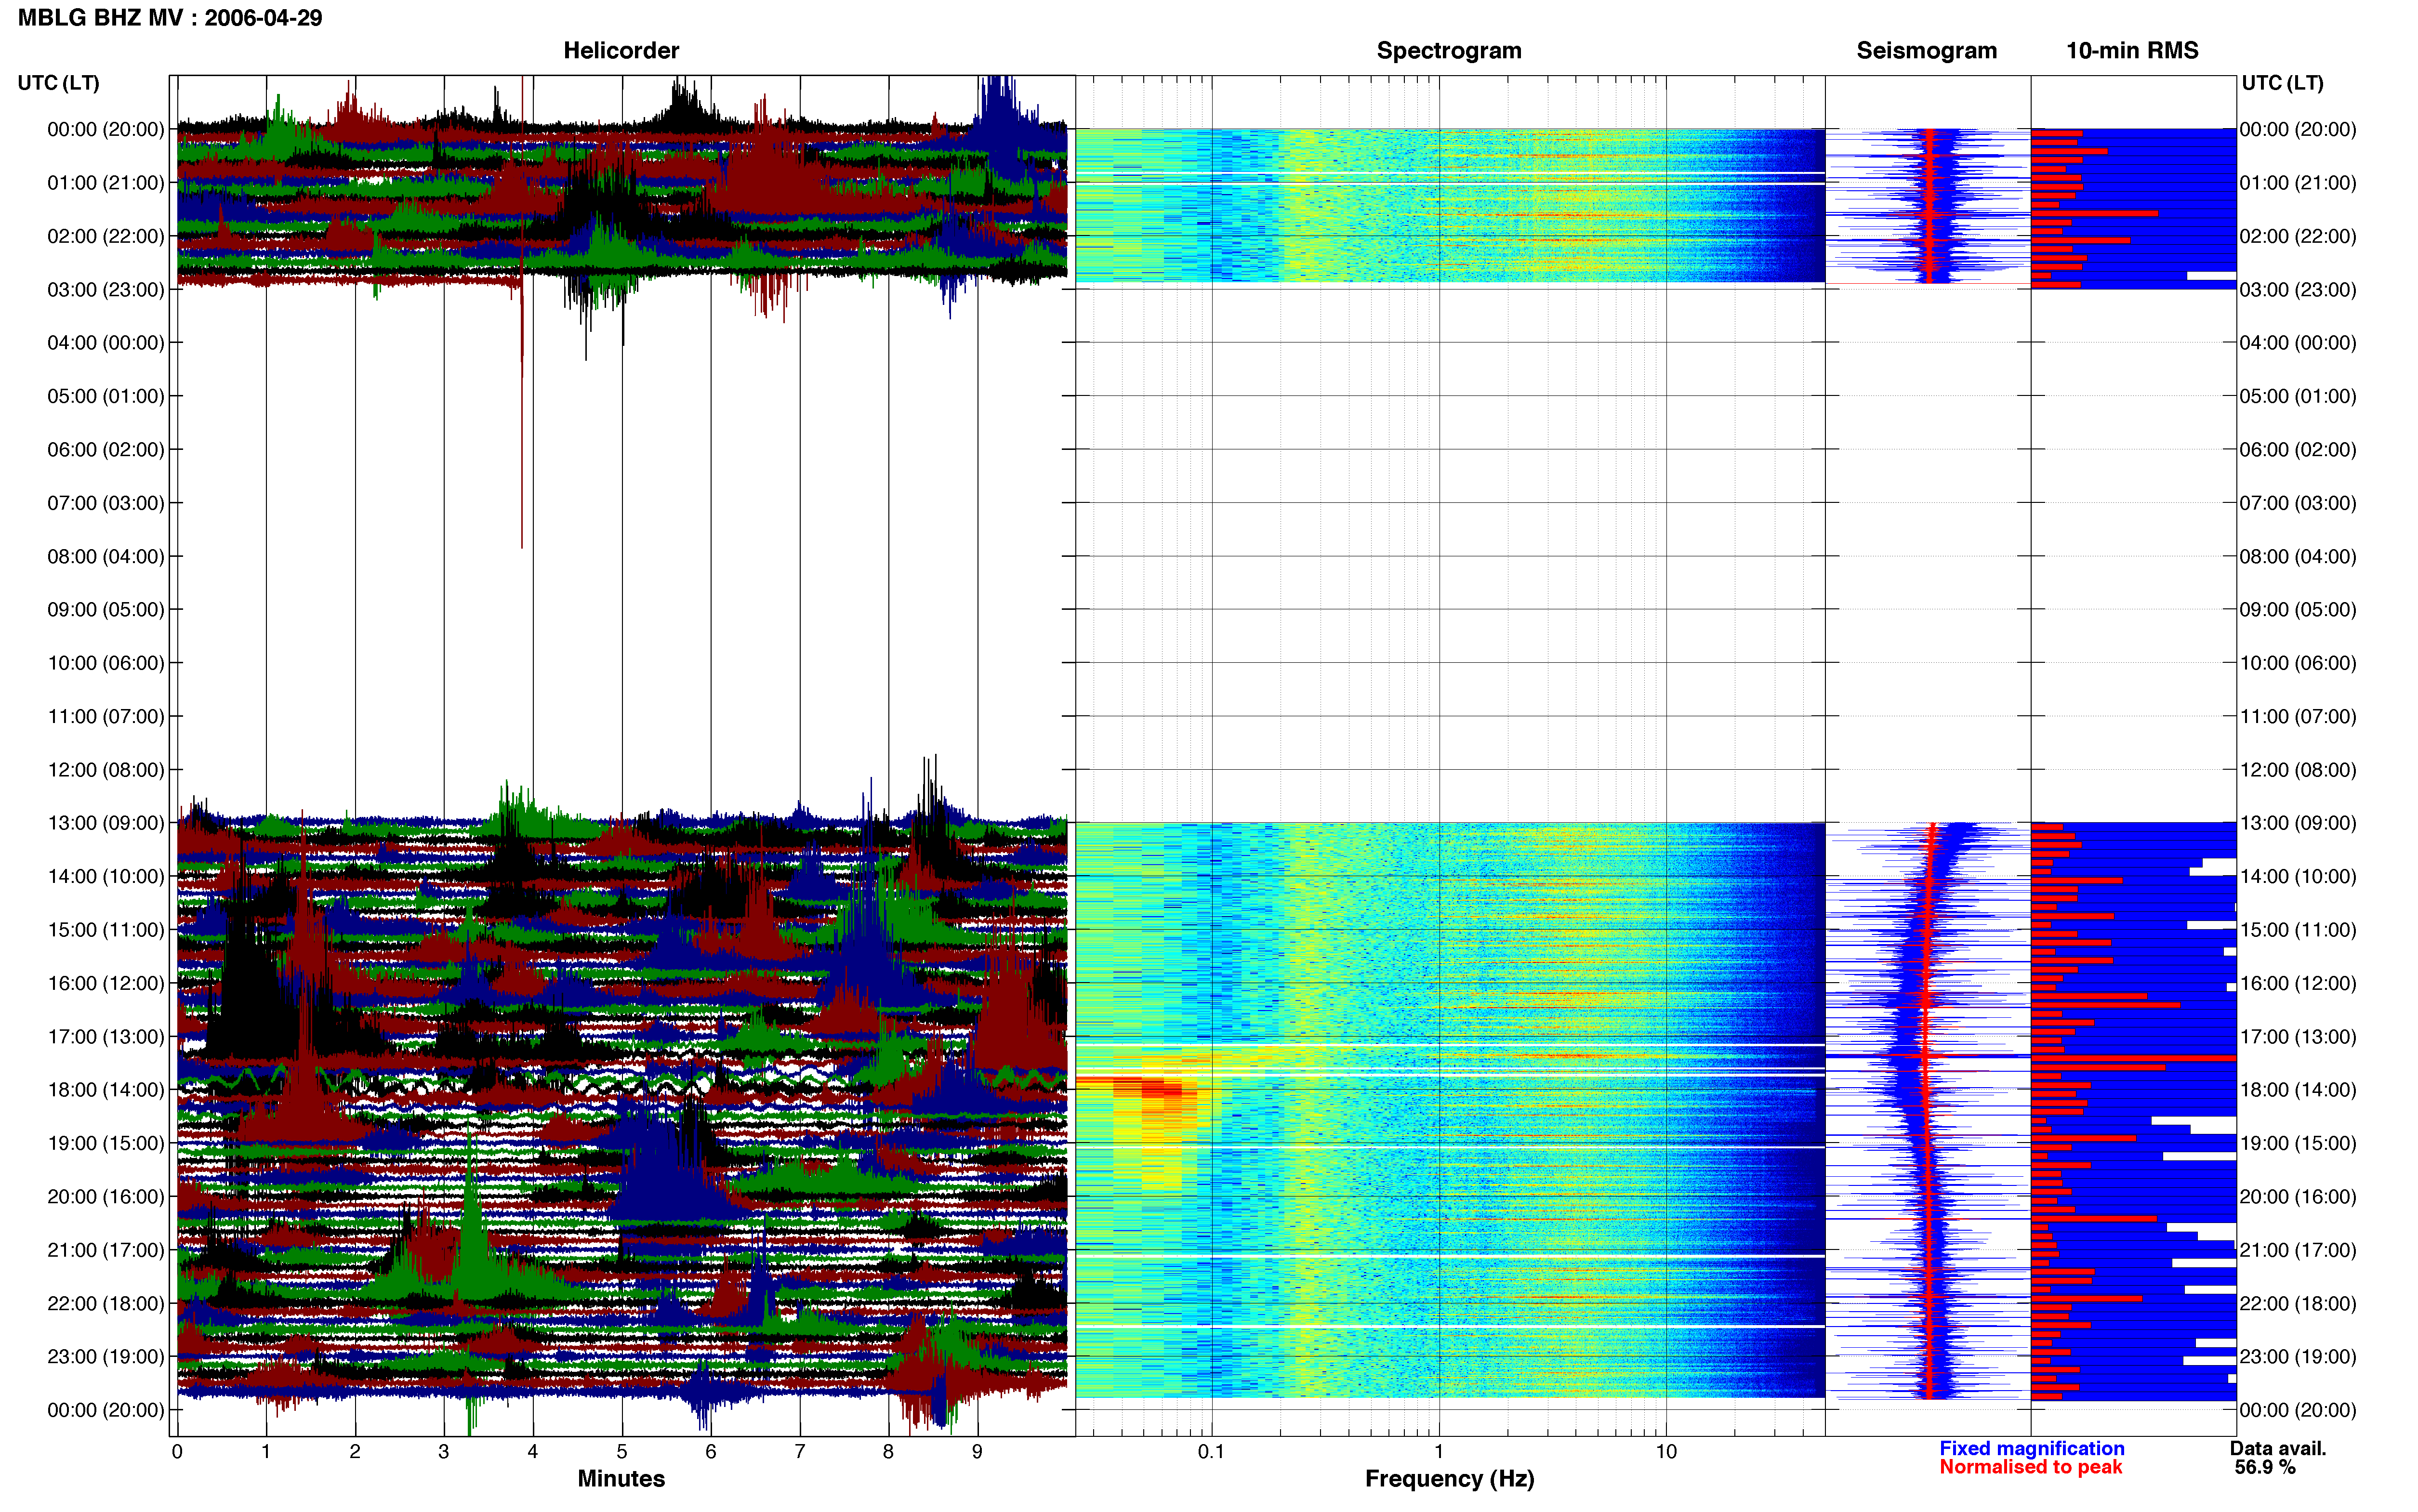Select the Helicorder panel heading
This screenshot has width=2418, height=1512.
(621, 50)
